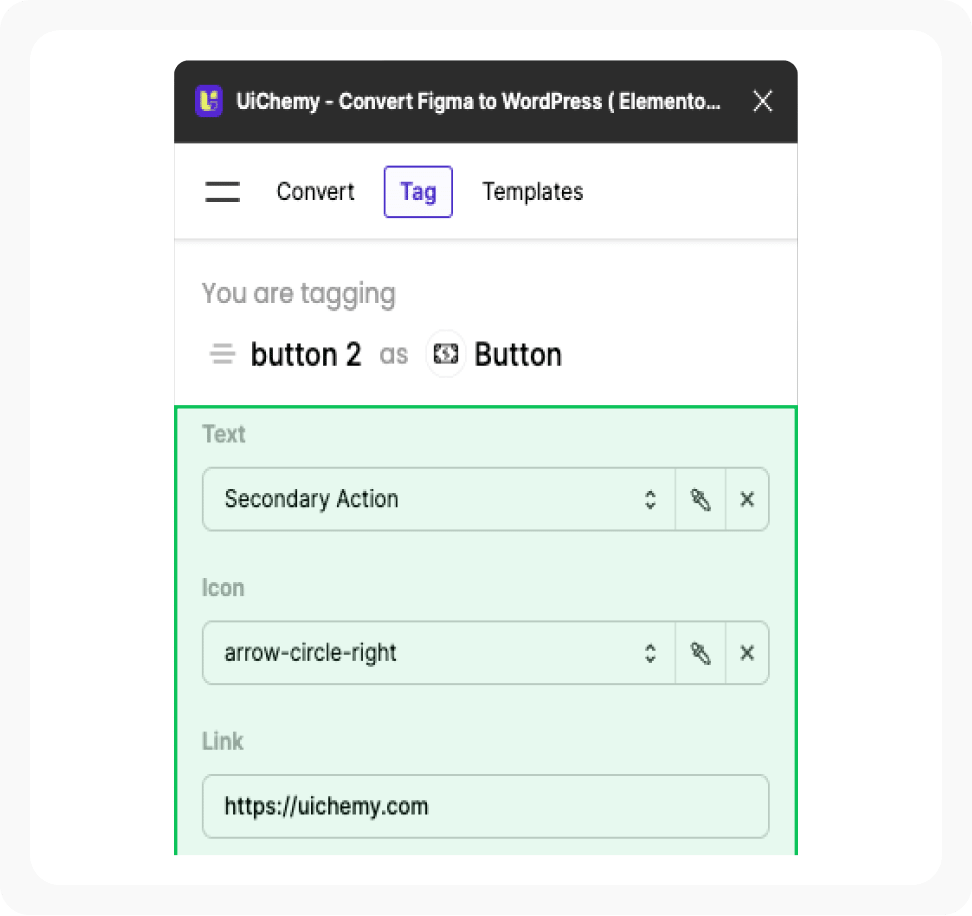972x916 pixels.
Task: Focus the Link URL input field
Action: [x=486, y=806]
